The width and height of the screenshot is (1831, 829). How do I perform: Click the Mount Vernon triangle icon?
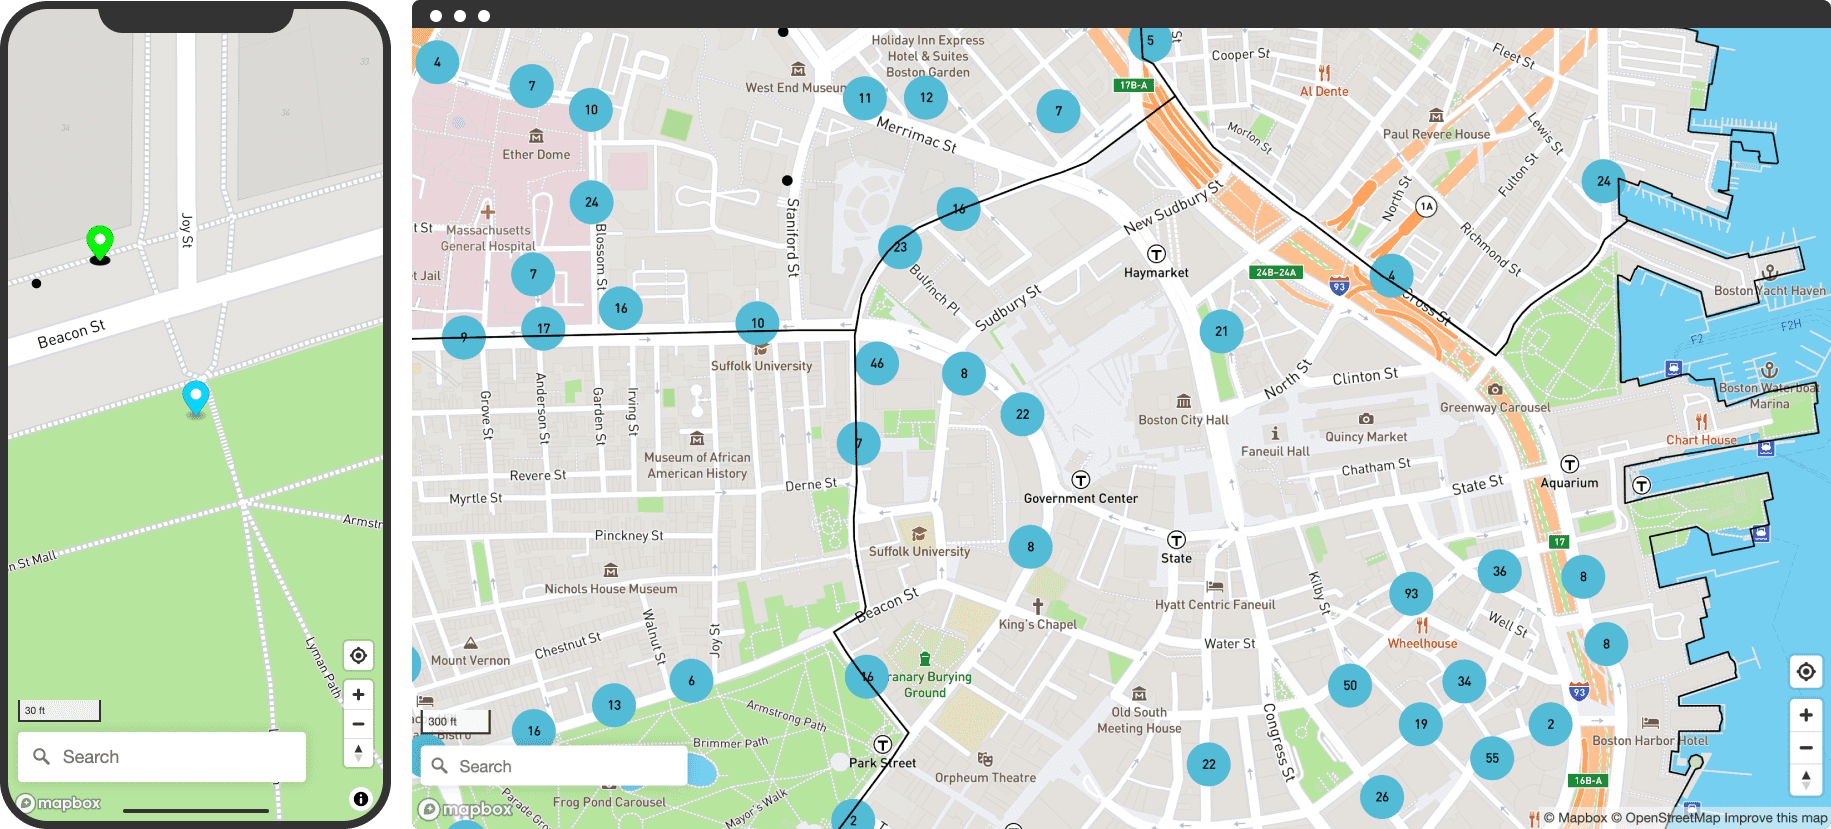point(470,643)
